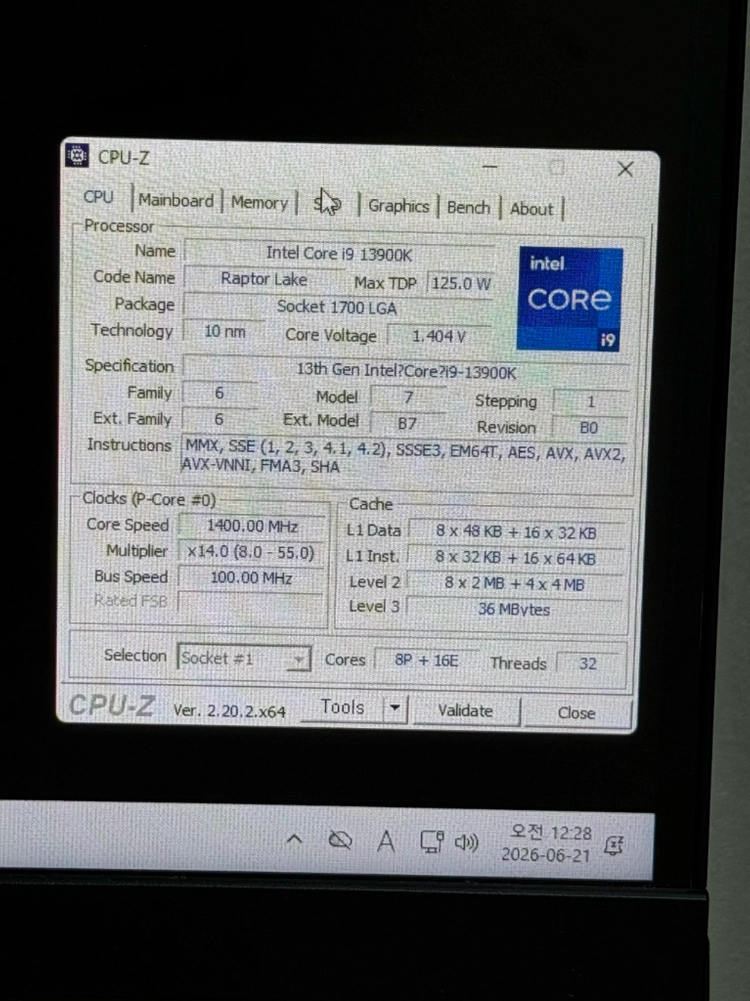Click the Bus Speed 100.00 MHz value
The height and width of the screenshot is (1001, 750).
click(x=251, y=578)
